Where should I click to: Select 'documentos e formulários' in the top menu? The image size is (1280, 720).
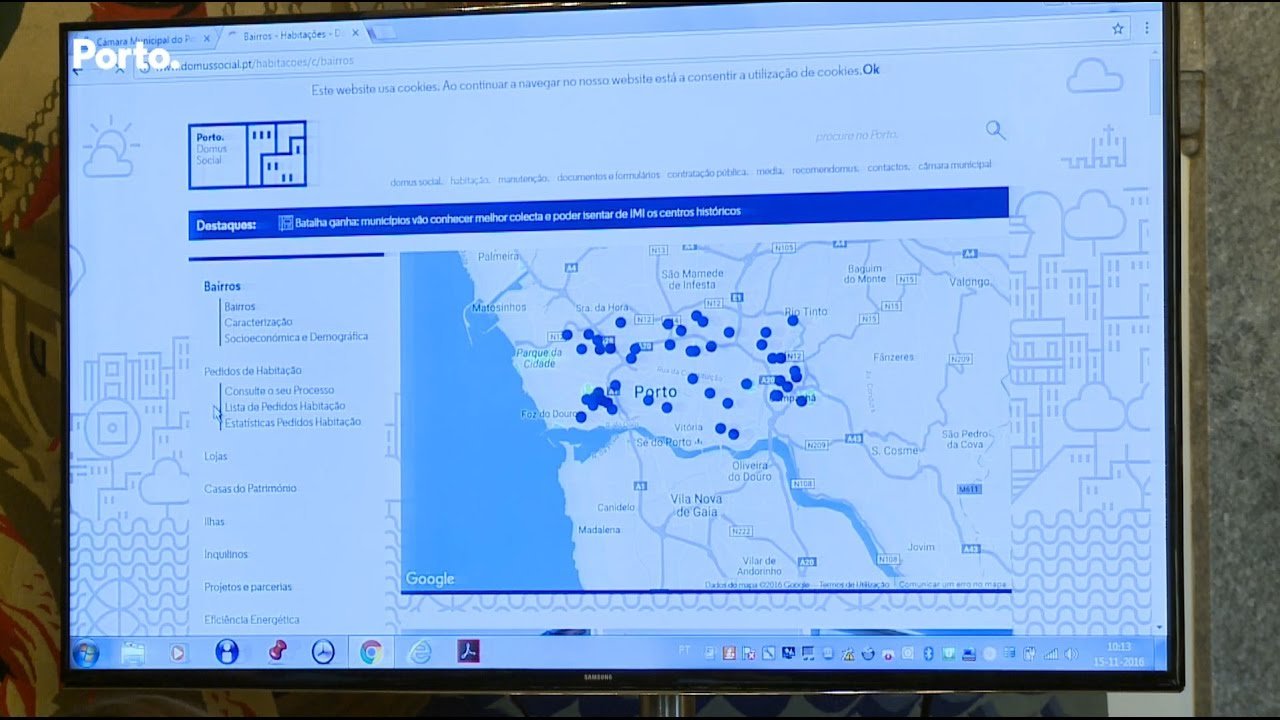tap(608, 176)
